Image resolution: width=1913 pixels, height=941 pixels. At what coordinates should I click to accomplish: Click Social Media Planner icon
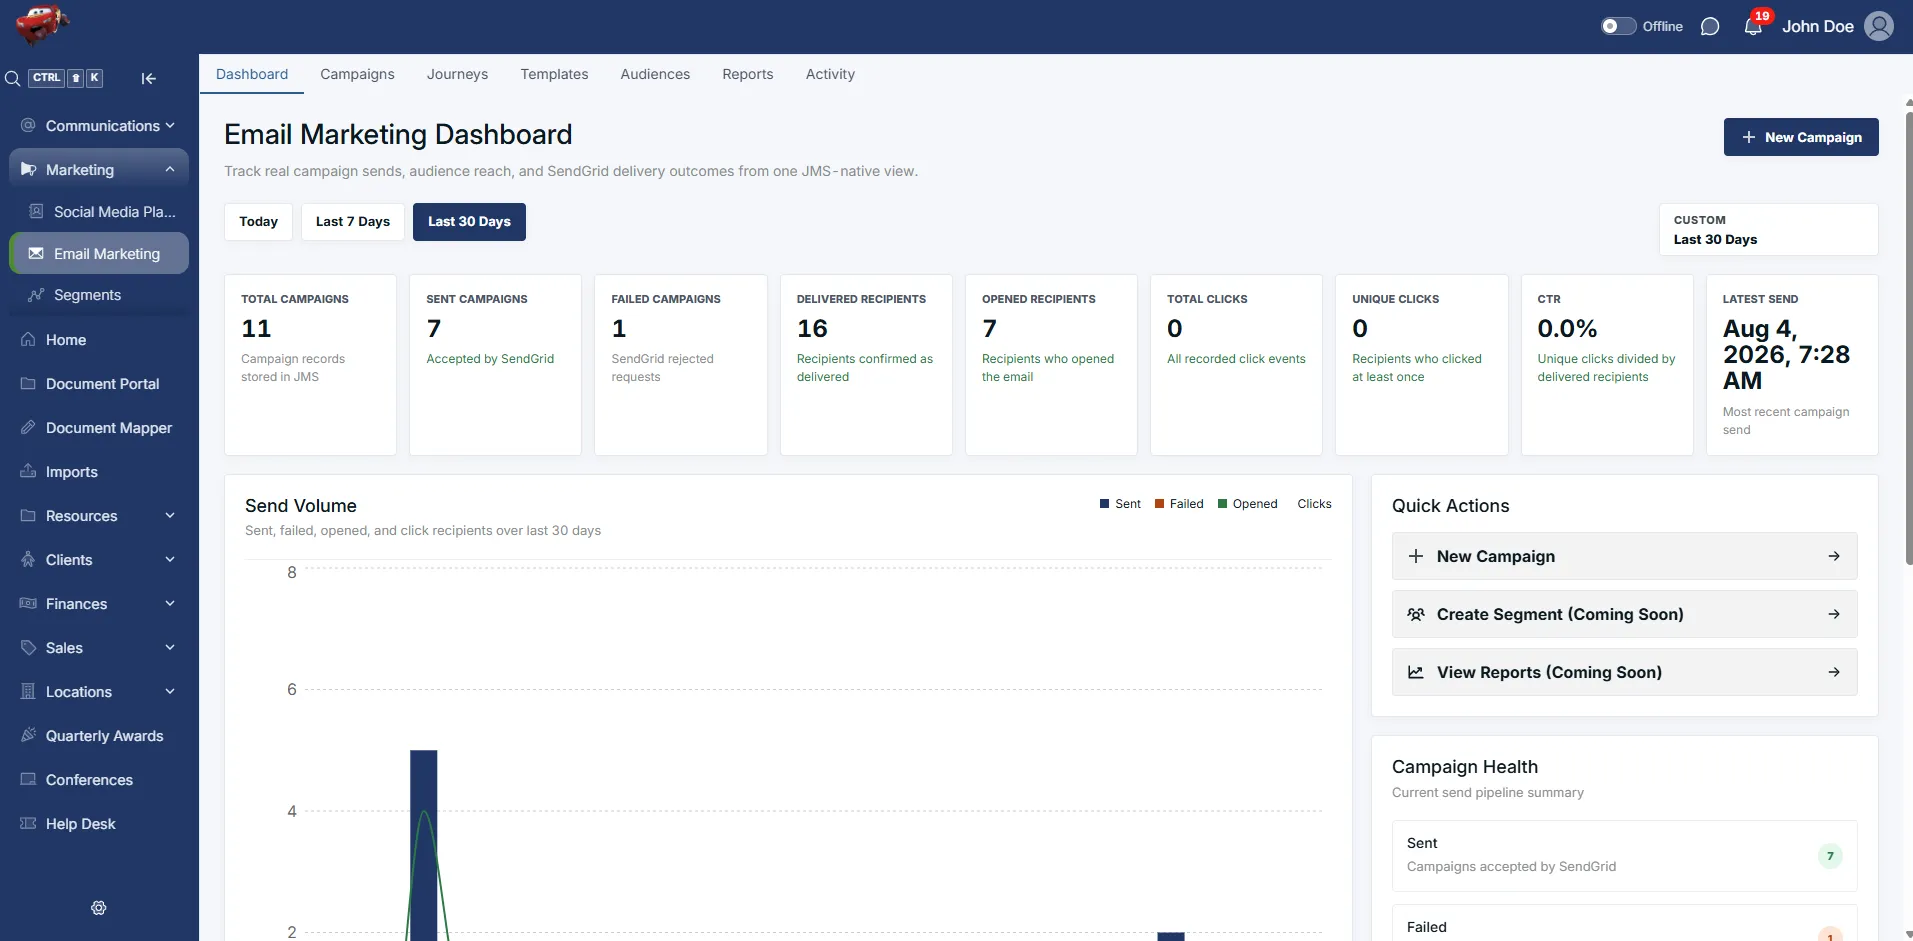[x=36, y=211]
